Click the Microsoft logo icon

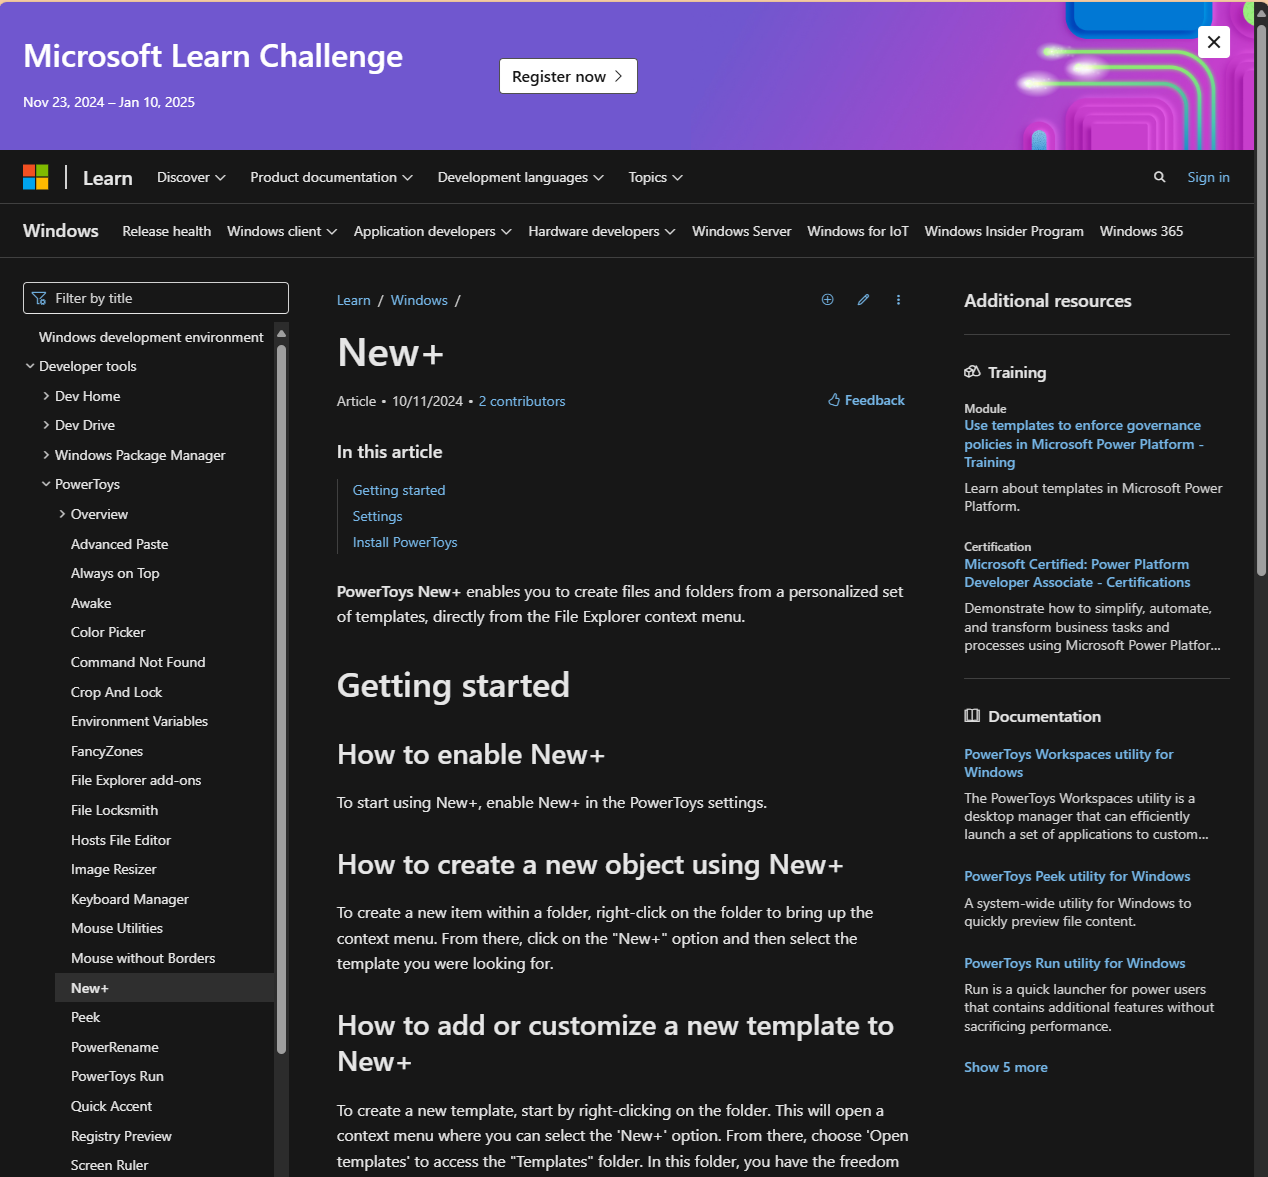[x=36, y=177]
